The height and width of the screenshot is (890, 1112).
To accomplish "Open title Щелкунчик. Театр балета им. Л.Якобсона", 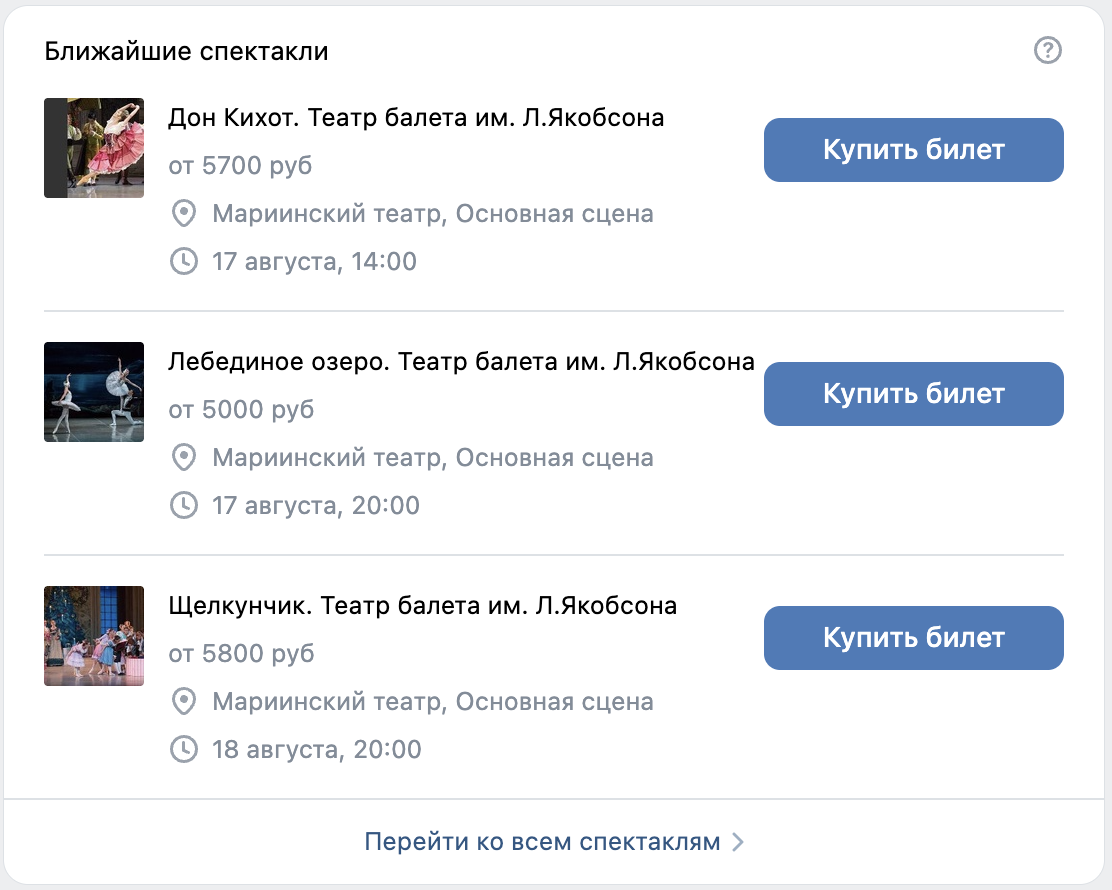I will click(x=422, y=606).
